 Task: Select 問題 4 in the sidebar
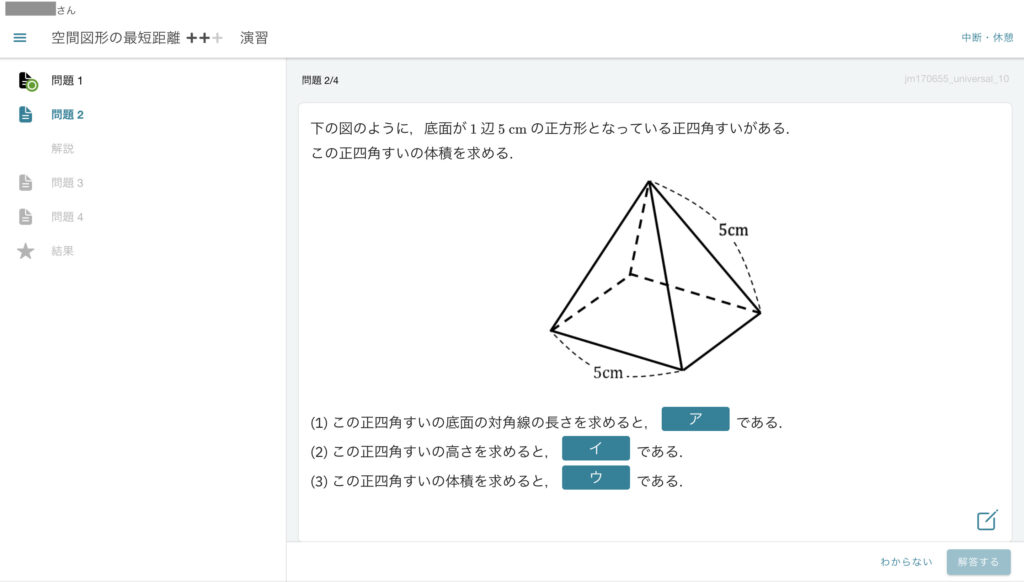(67, 217)
